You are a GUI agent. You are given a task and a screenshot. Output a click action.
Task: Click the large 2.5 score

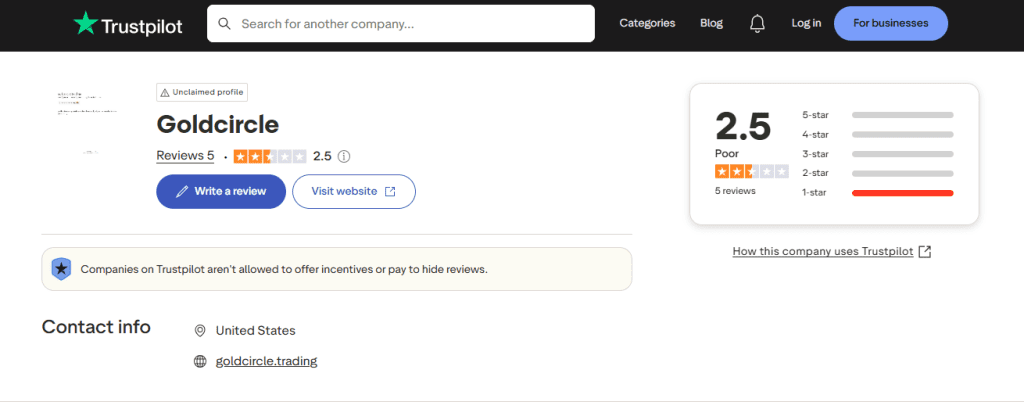pyautogui.click(x=743, y=126)
